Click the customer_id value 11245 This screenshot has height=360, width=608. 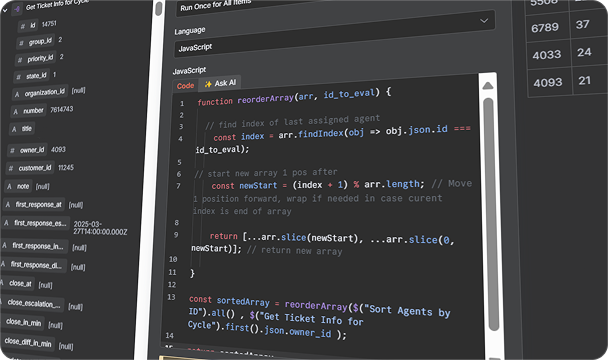[x=66, y=168]
